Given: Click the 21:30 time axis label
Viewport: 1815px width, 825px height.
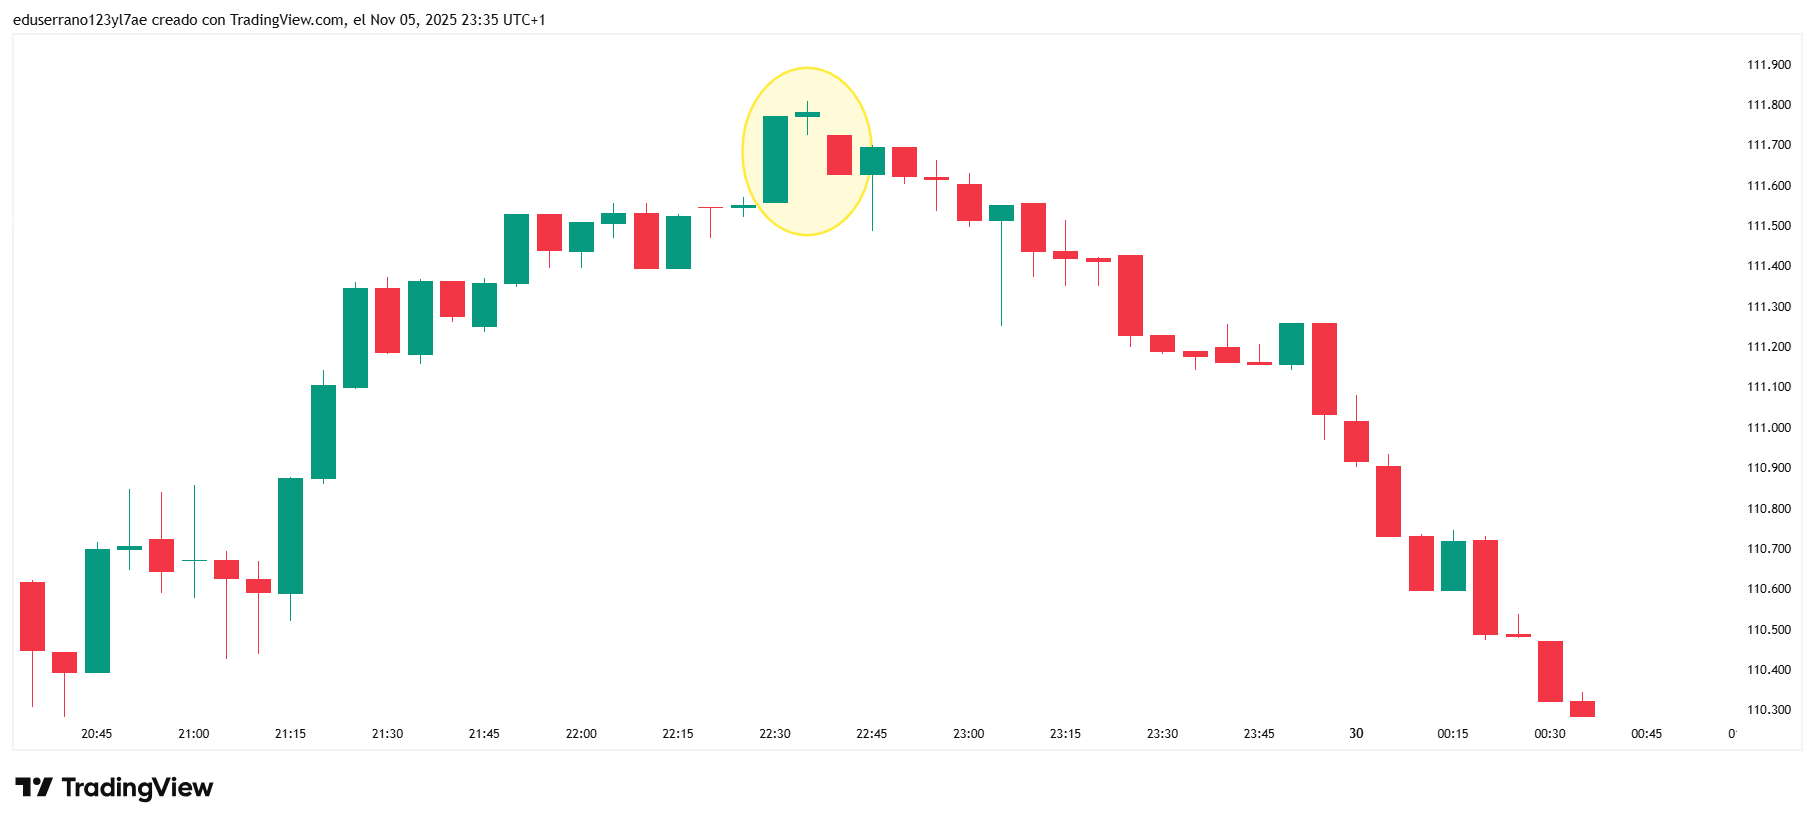Looking at the screenshot, I should pos(387,734).
